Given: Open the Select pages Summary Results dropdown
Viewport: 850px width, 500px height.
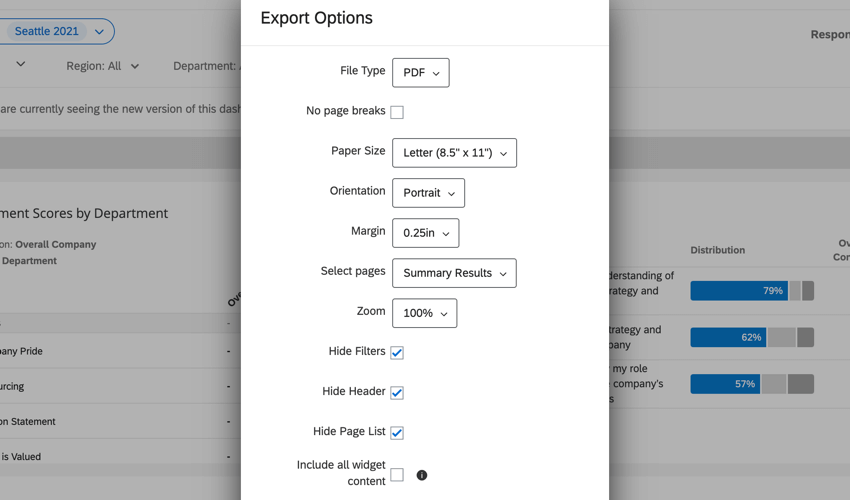Looking at the screenshot, I should click(454, 273).
